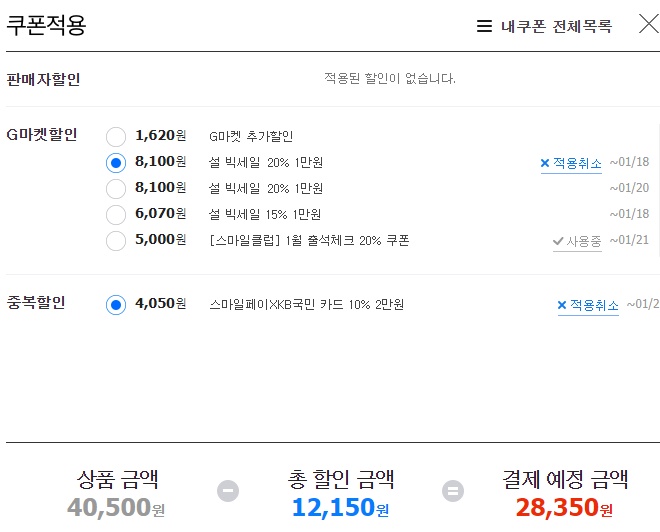The image size is (660, 532).
Task: Choose the 8,100원 coupon expiring 01/20
Action: click(116, 189)
